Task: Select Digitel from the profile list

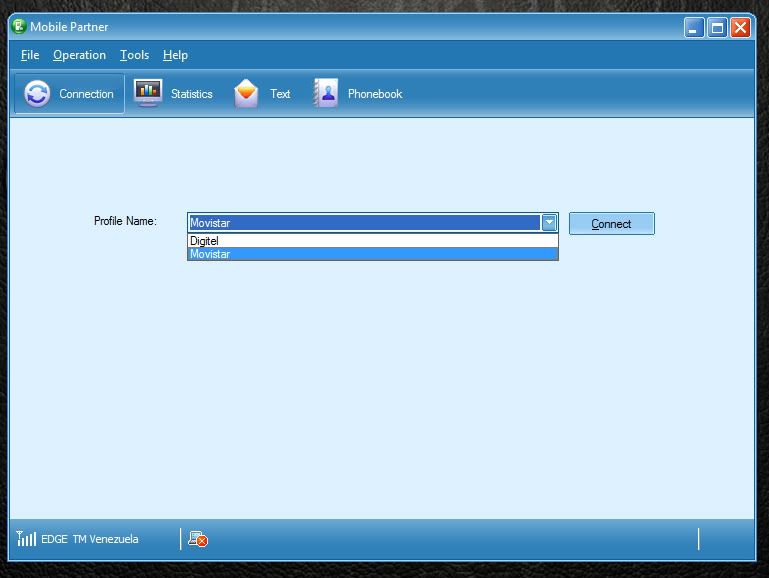Action: point(373,241)
